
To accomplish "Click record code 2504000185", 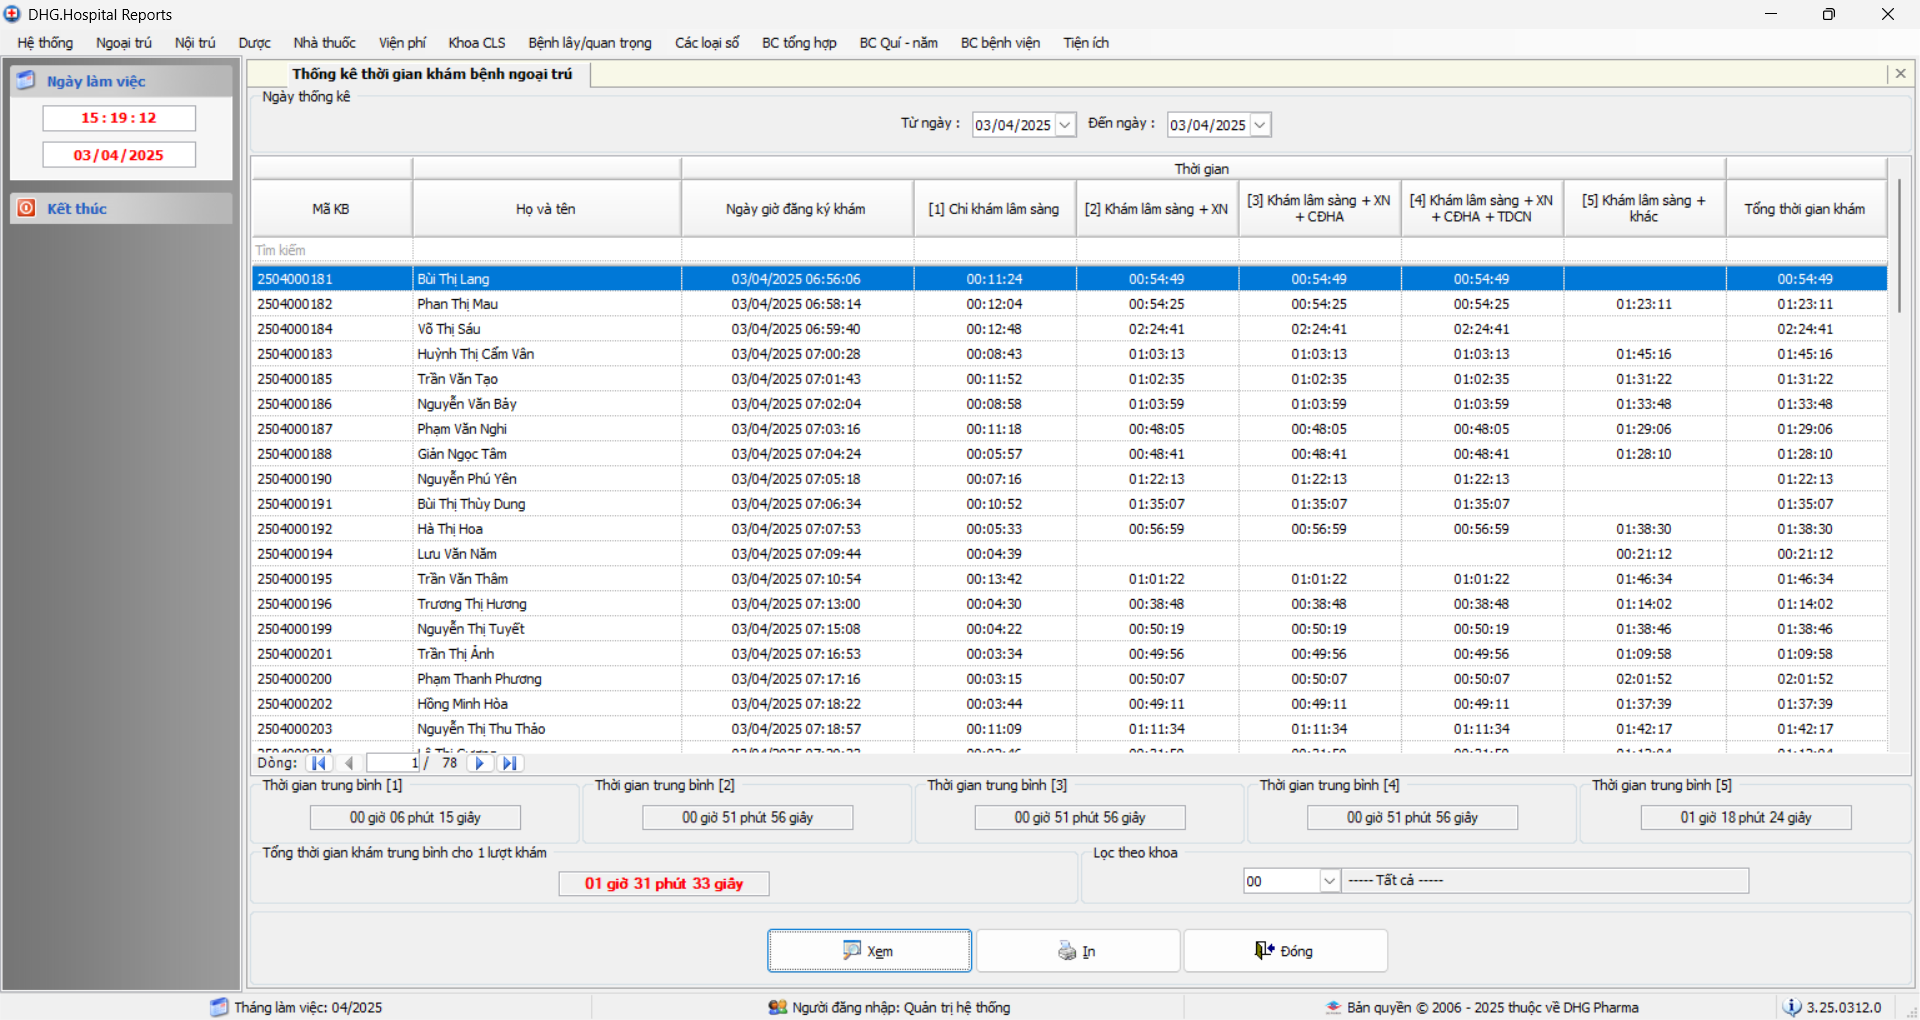I will 295,379.
